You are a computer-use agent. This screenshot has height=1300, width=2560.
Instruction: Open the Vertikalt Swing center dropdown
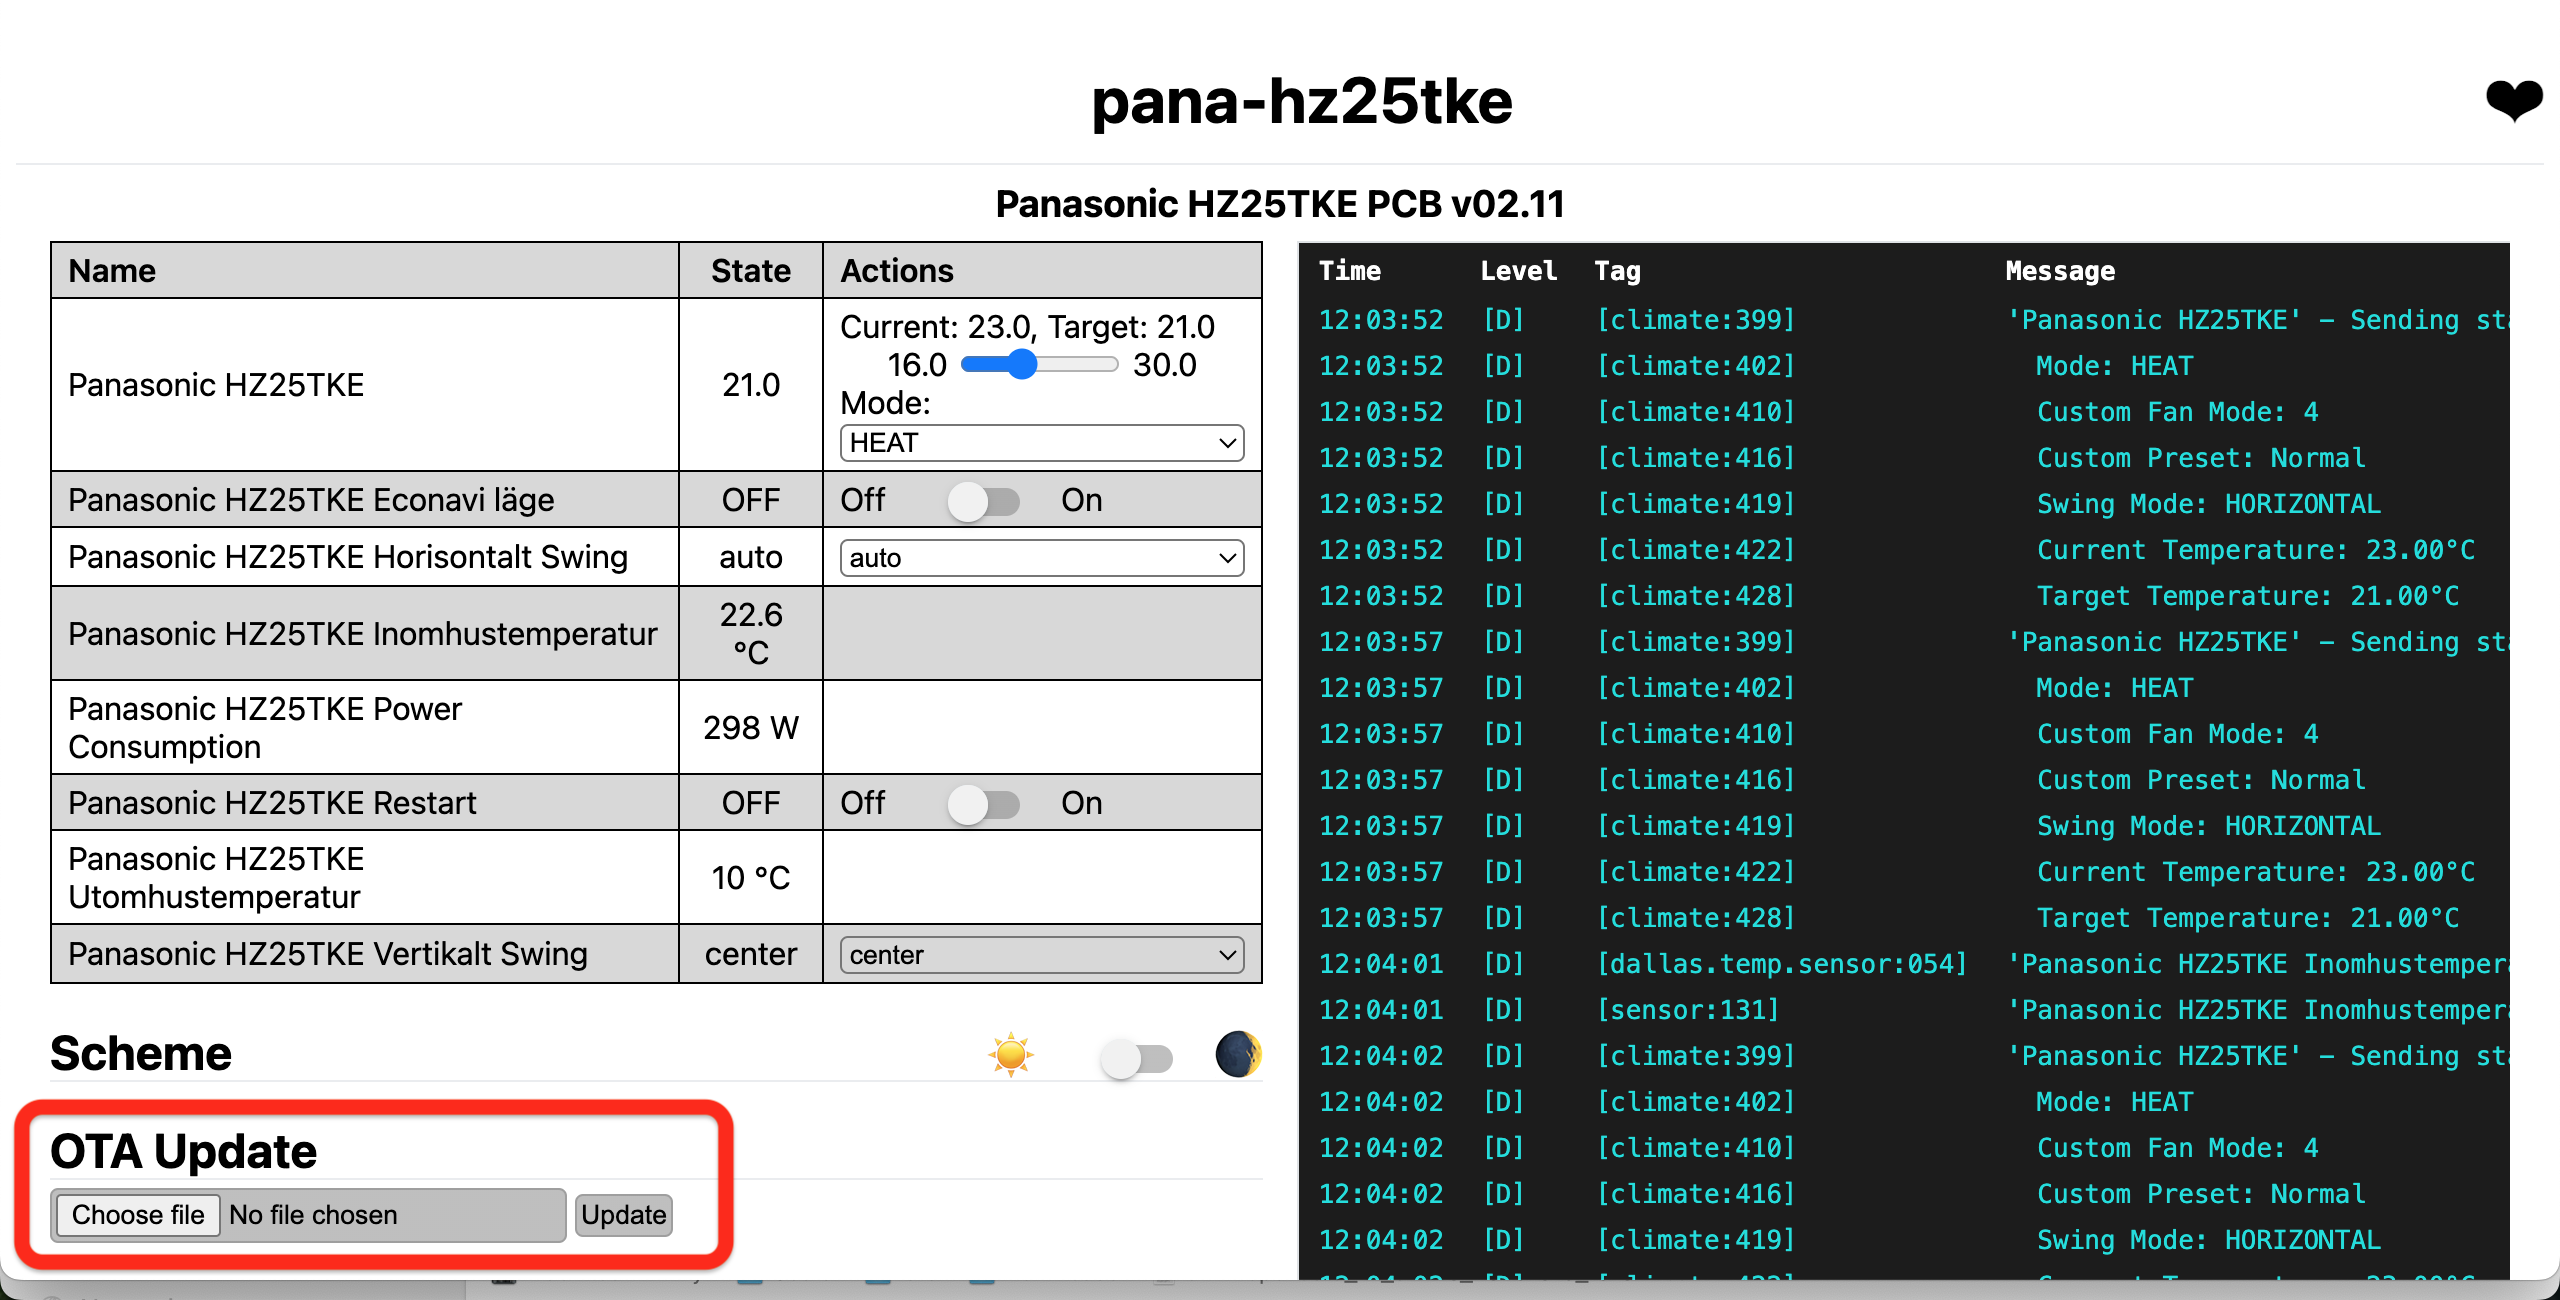coord(1042,955)
